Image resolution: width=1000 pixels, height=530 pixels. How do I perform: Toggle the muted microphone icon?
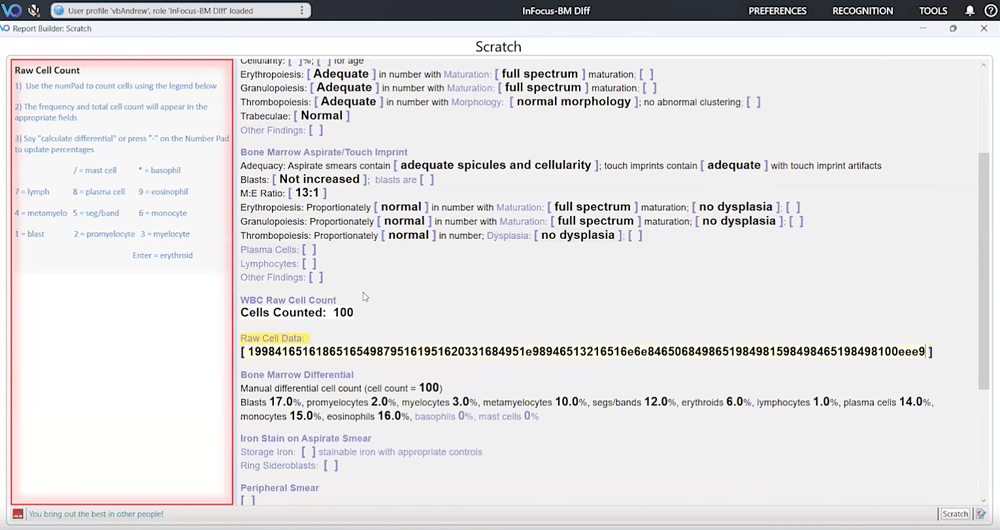click(x=35, y=11)
